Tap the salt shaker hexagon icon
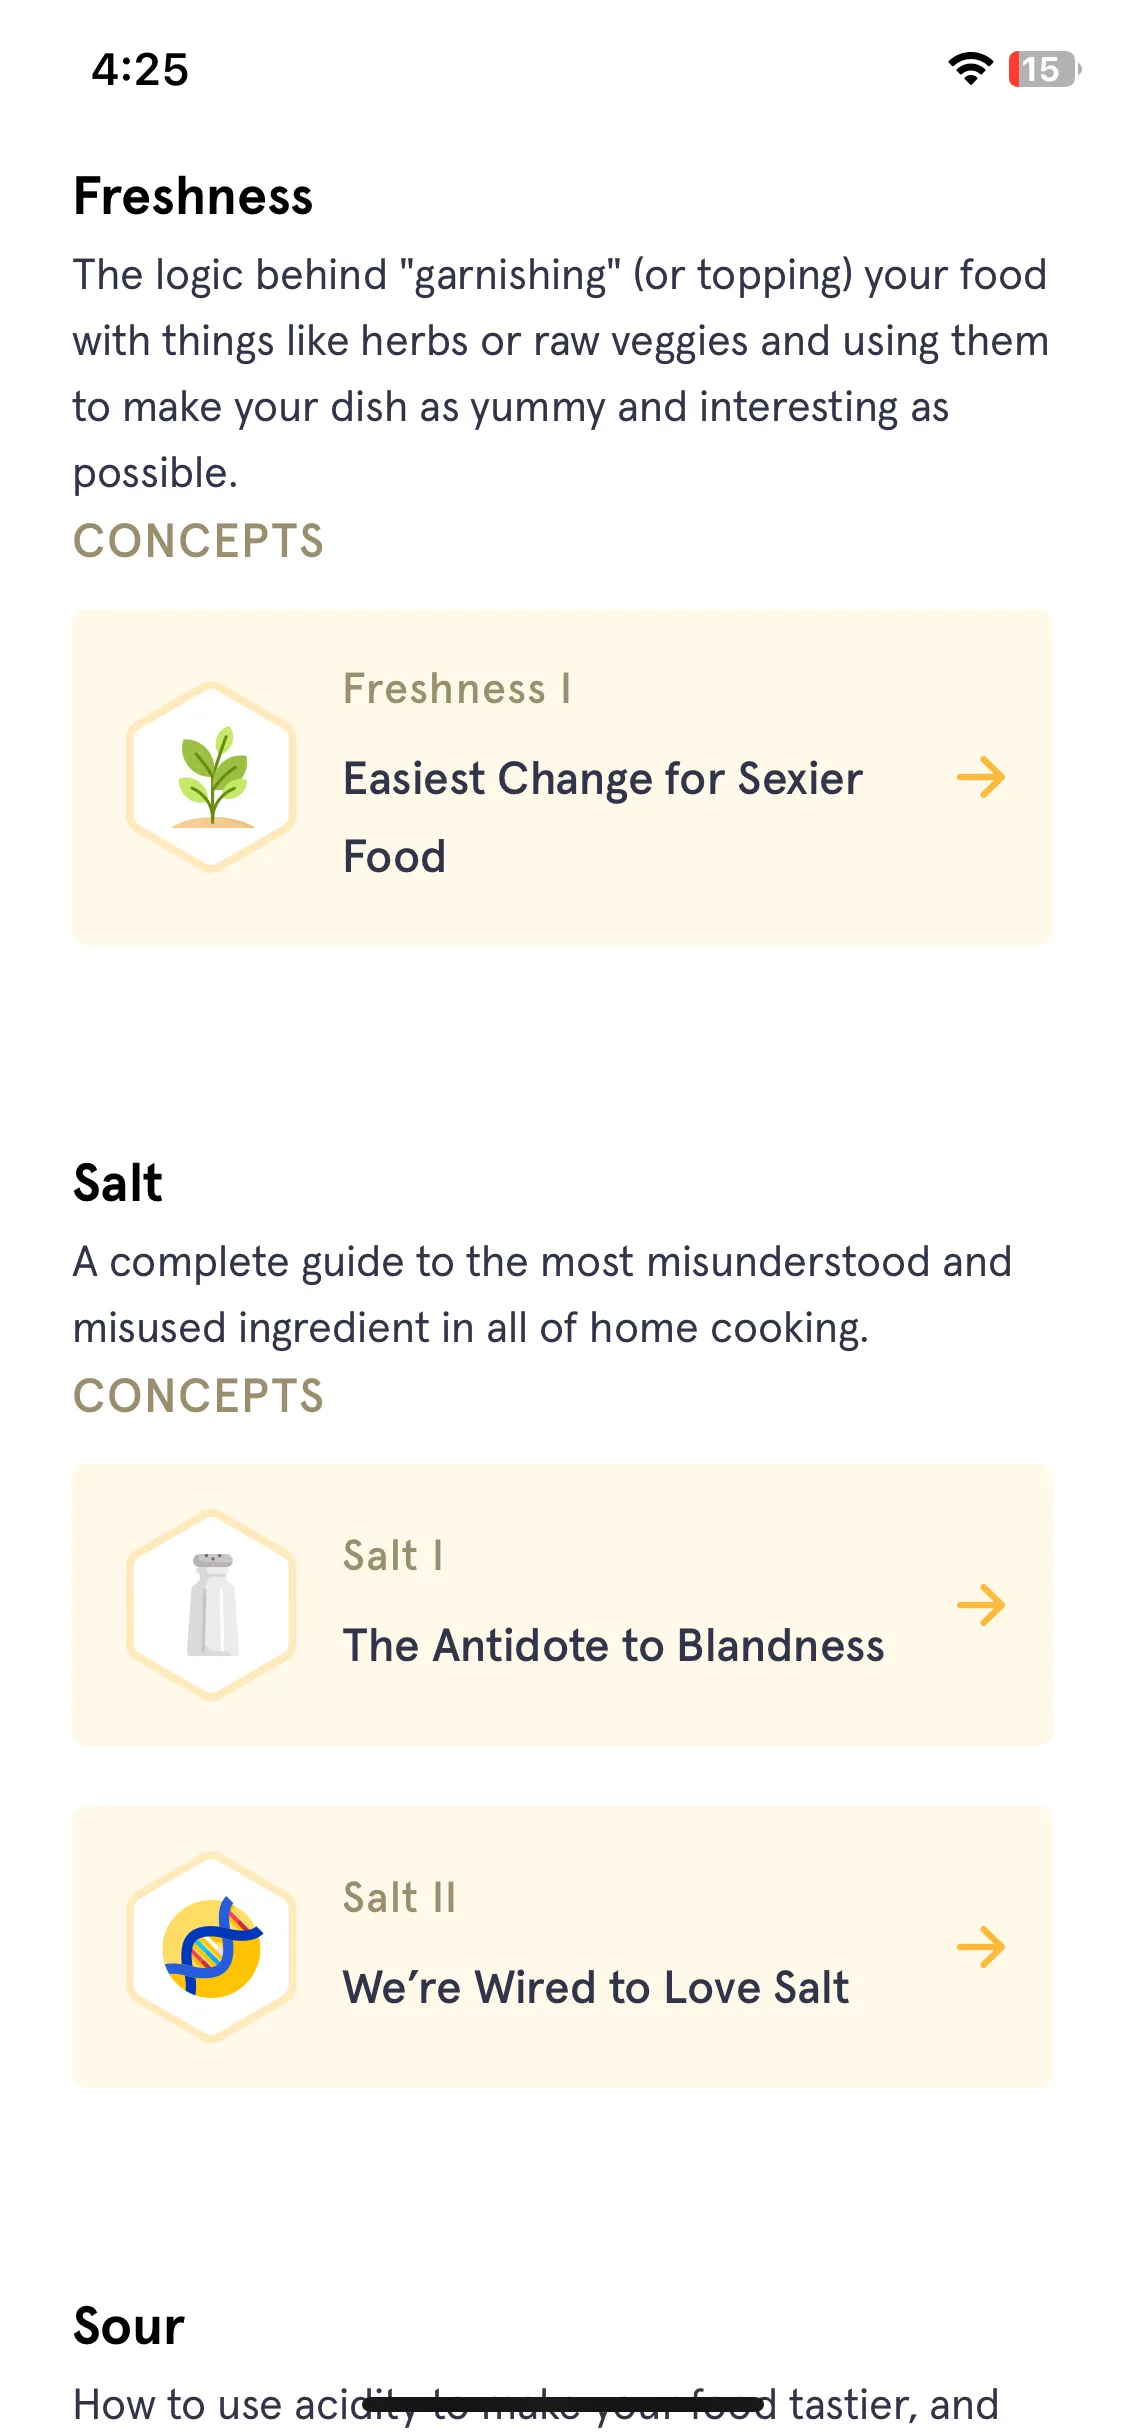The width and height of the screenshot is (1125, 2436). click(212, 1604)
